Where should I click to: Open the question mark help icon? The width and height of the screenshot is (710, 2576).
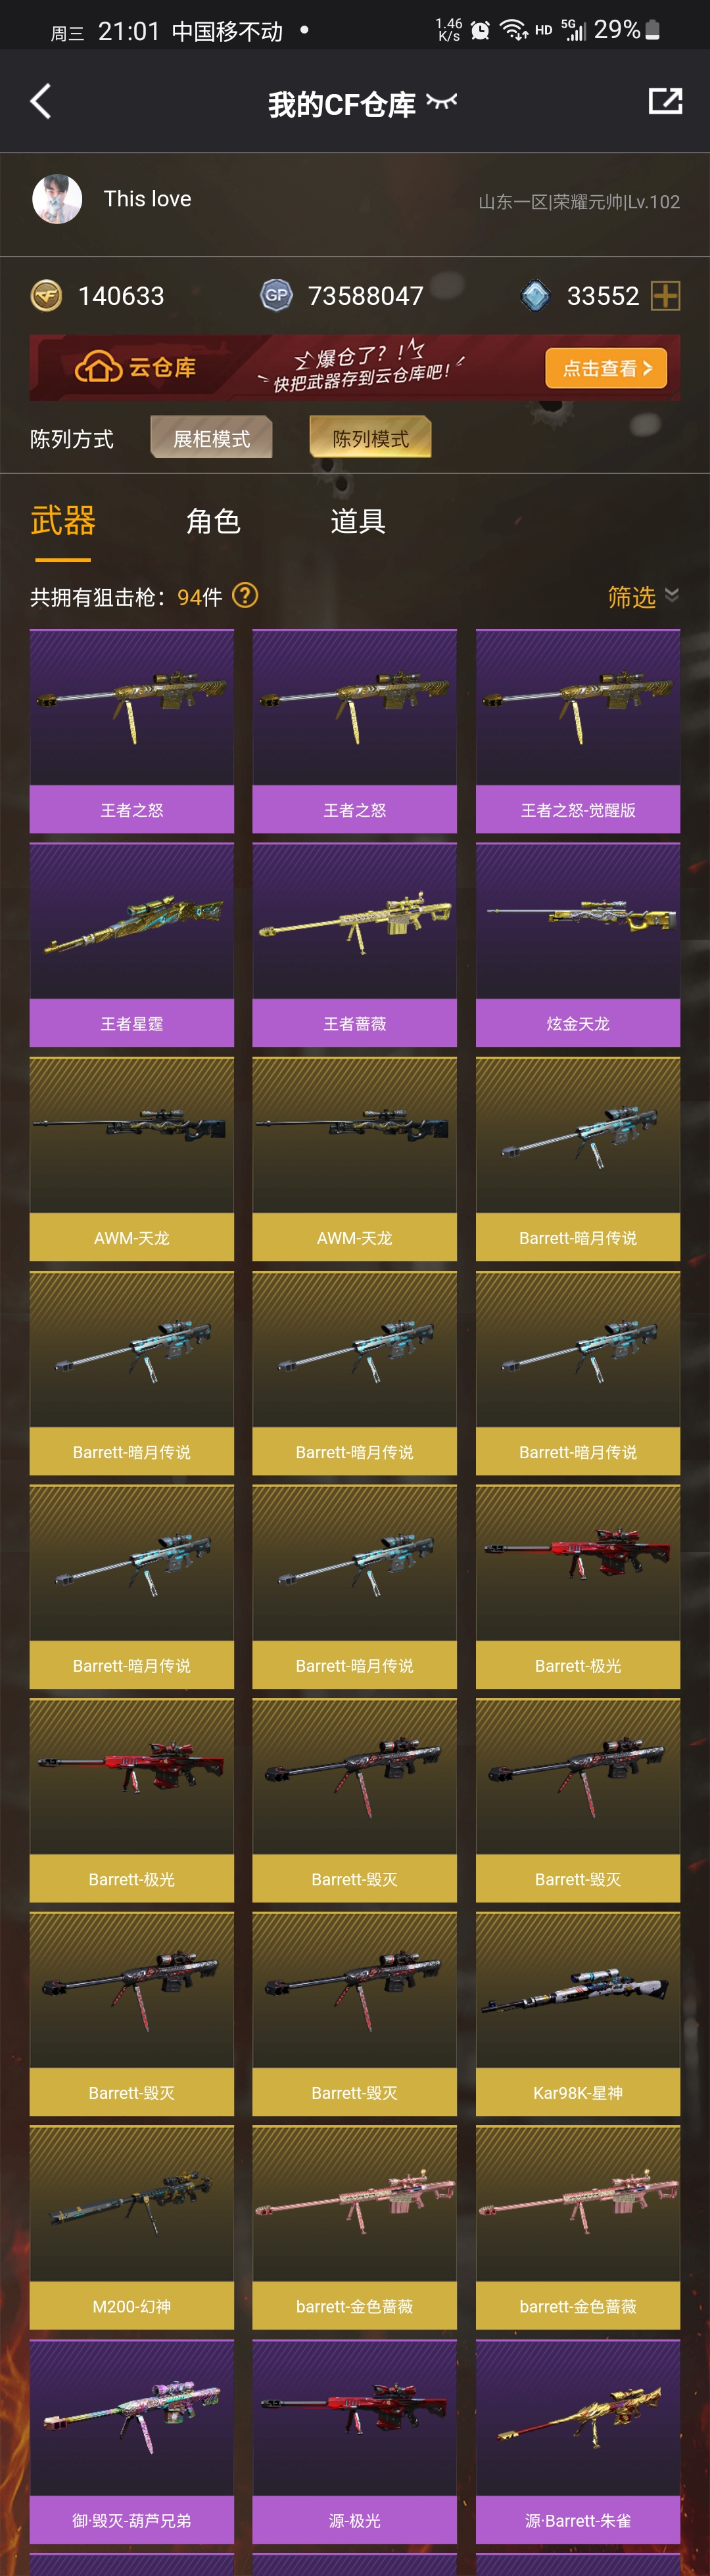coord(245,596)
